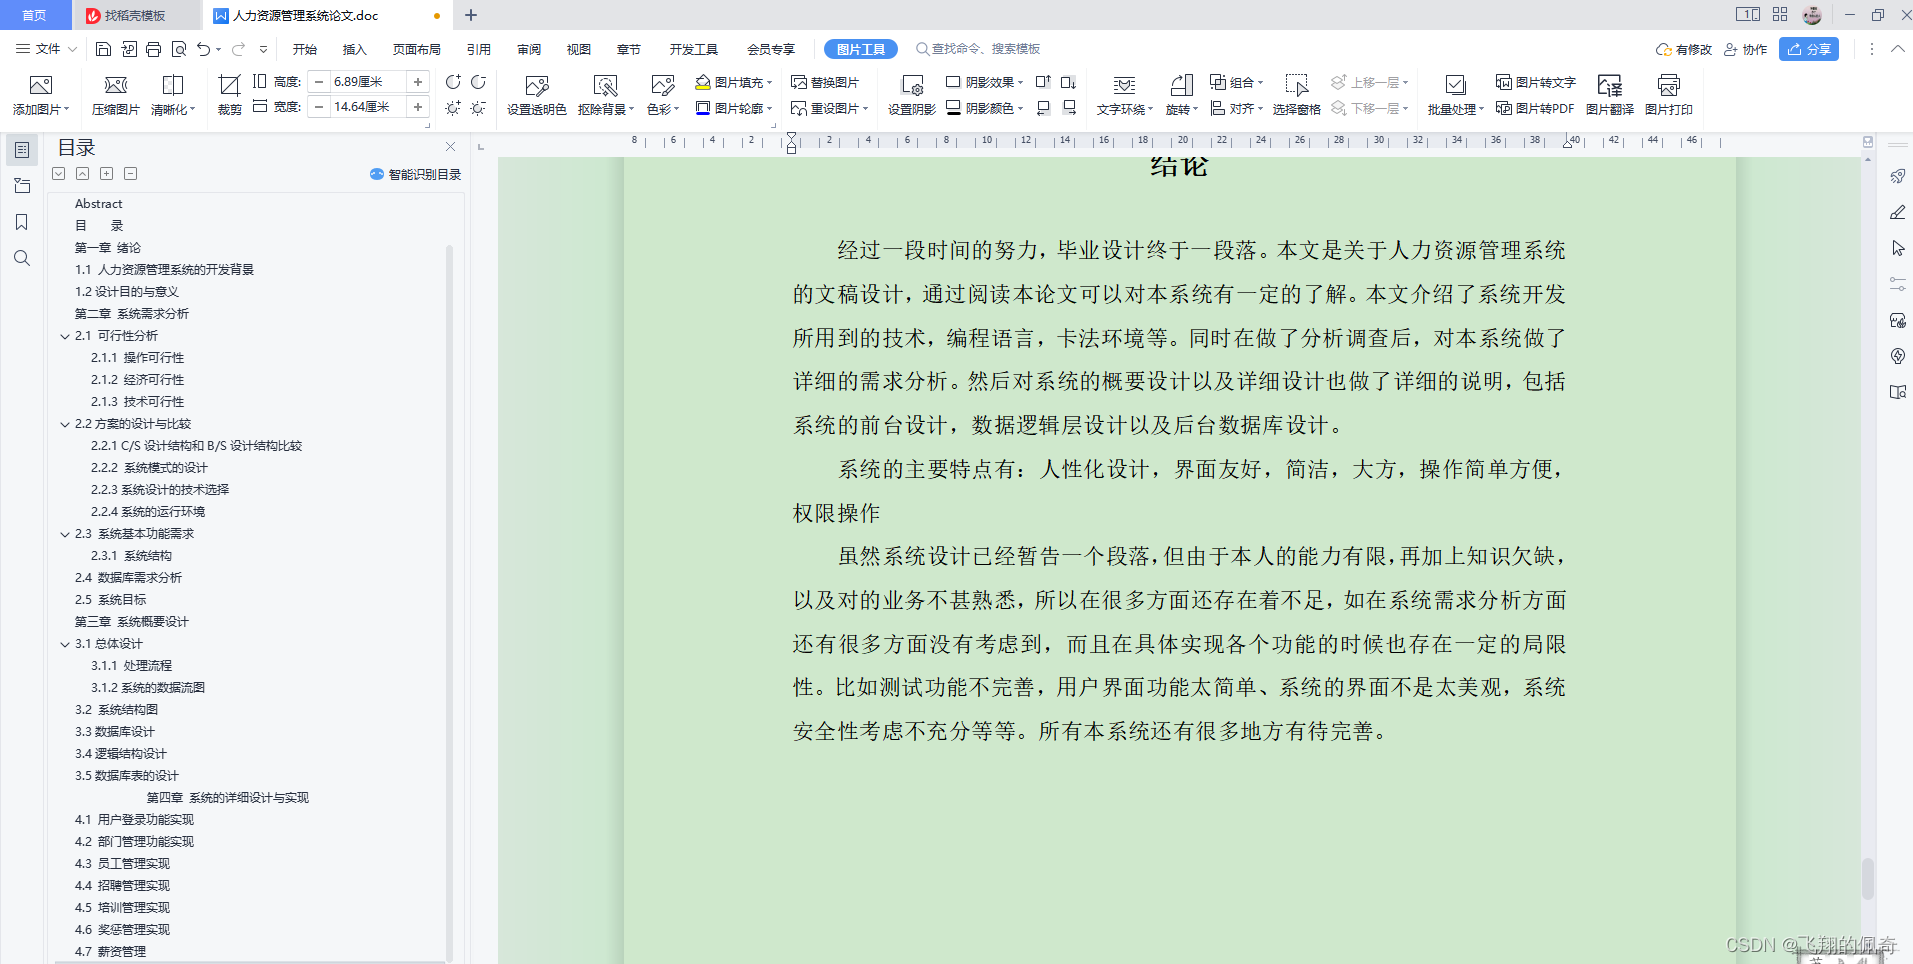The image size is (1913, 964).
Task: Click the Replace Picture (替换图片) button
Action: tap(825, 82)
